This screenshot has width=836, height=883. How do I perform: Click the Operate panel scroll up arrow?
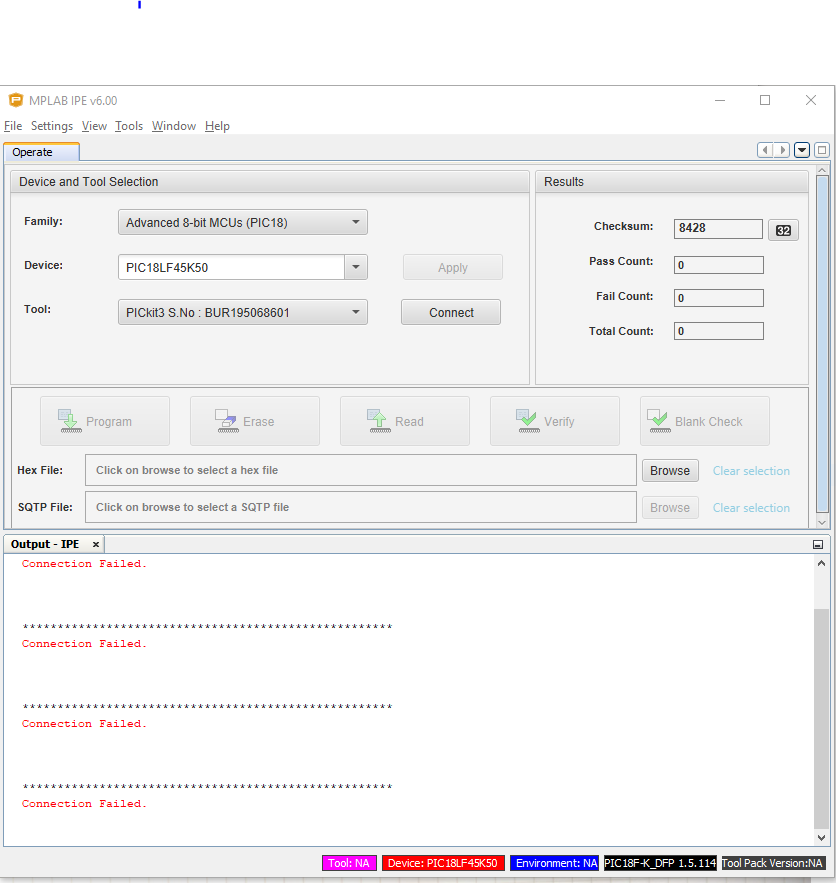pyautogui.click(x=822, y=170)
